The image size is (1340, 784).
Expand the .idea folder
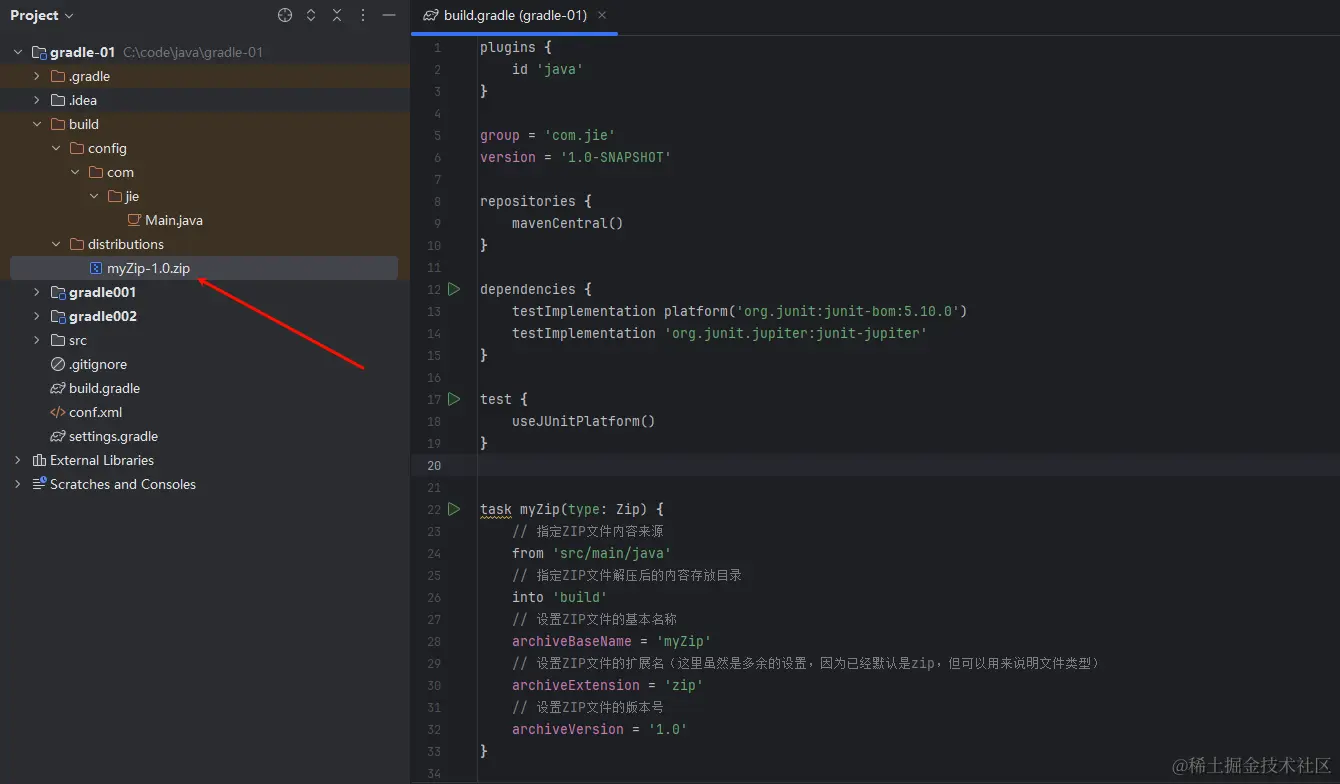point(37,100)
